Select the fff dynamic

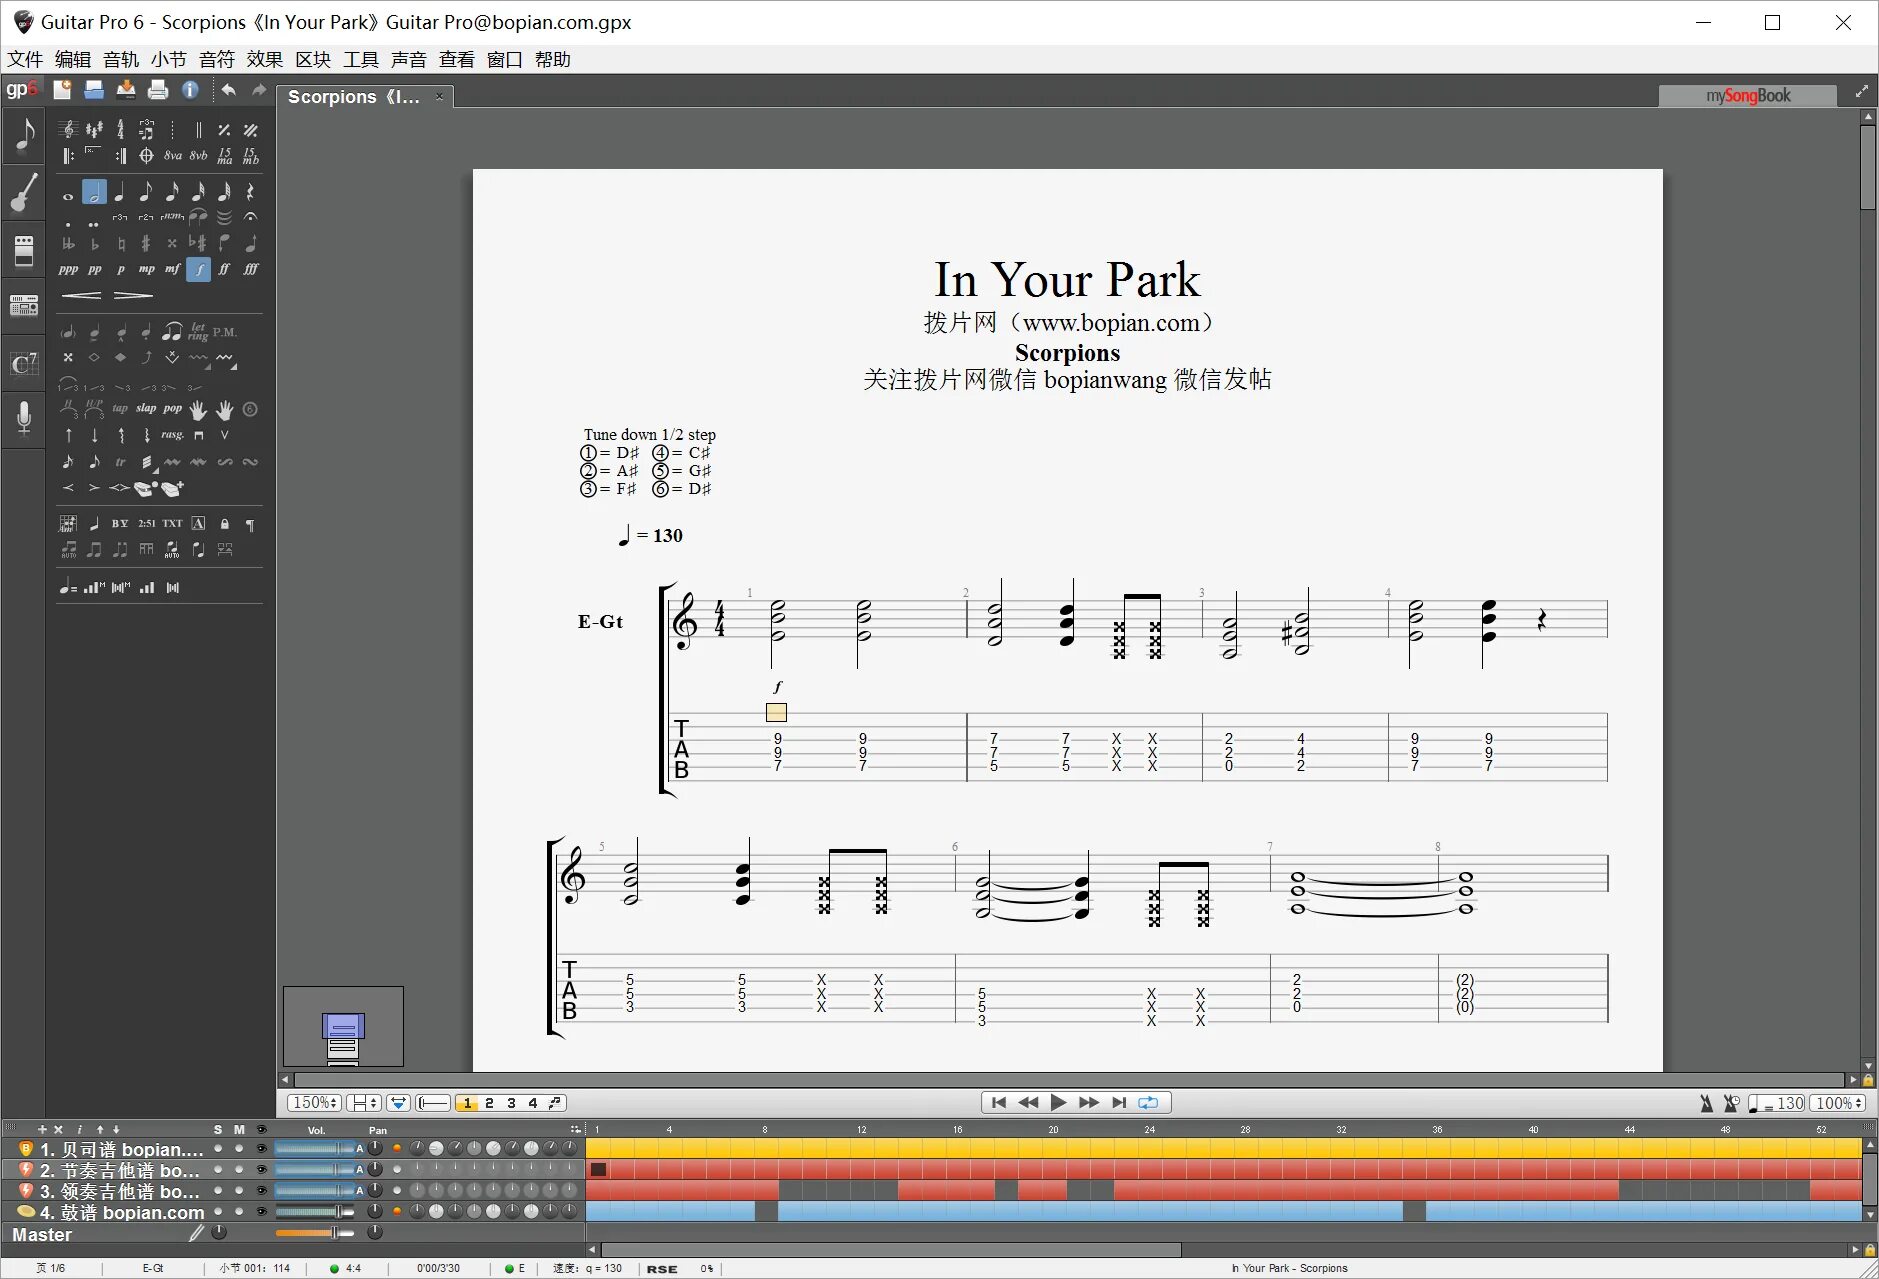click(x=250, y=269)
